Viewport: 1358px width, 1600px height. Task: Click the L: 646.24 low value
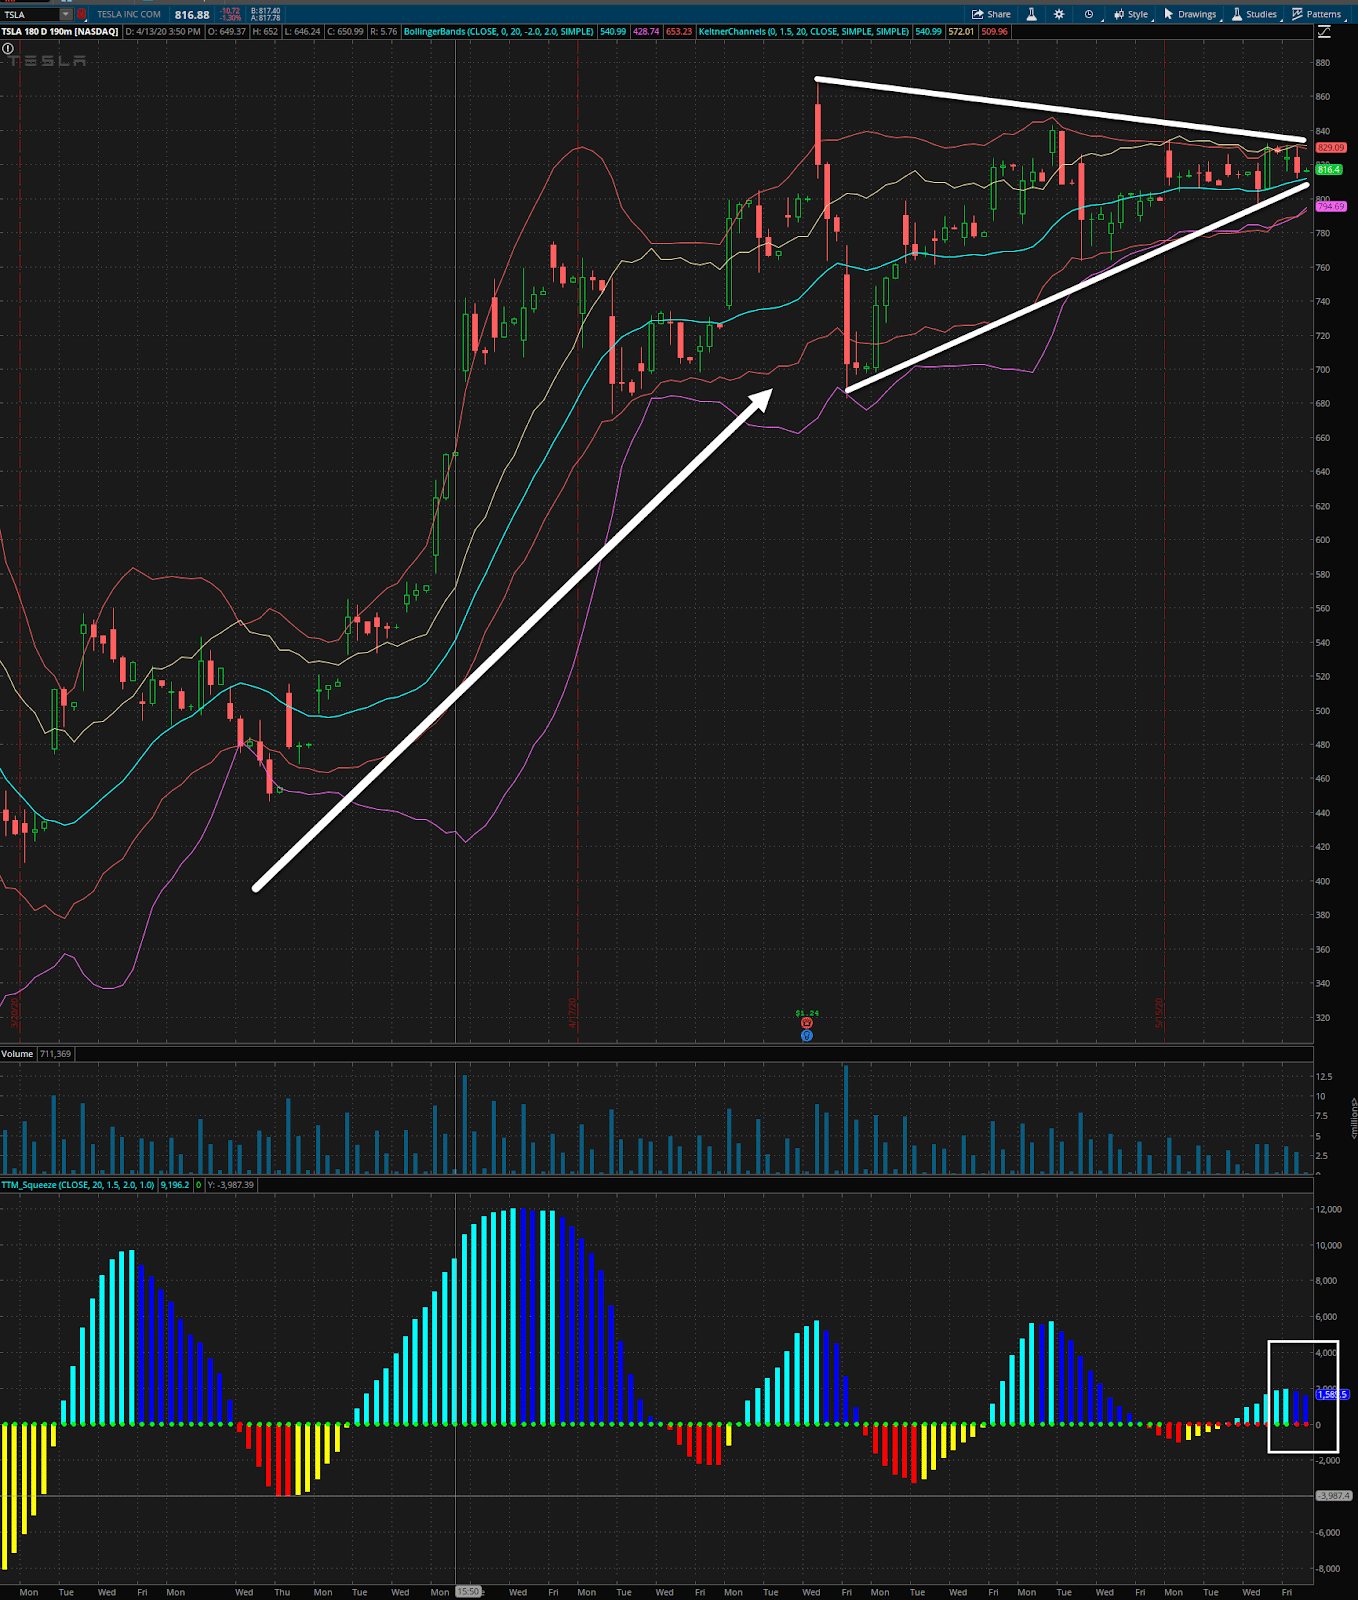click(x=302, y=32)
